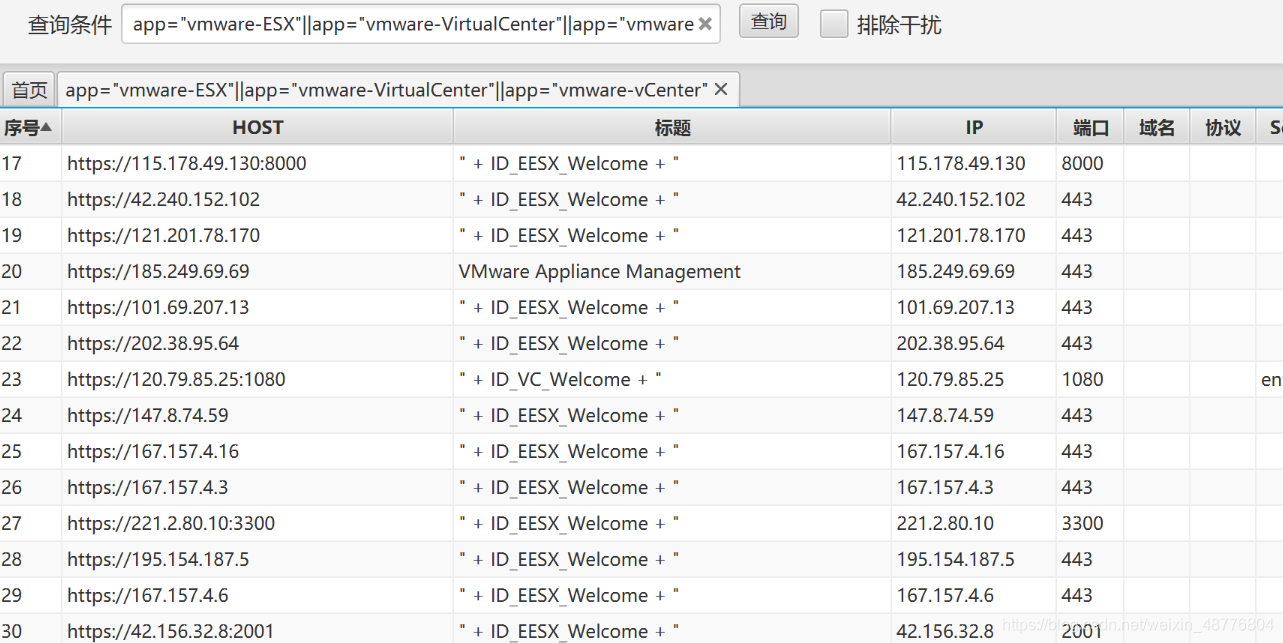Image resolution: width=1283 pixels, height=643 pixels.
Task: Sort table by IP column header
Action: [973, 127]
